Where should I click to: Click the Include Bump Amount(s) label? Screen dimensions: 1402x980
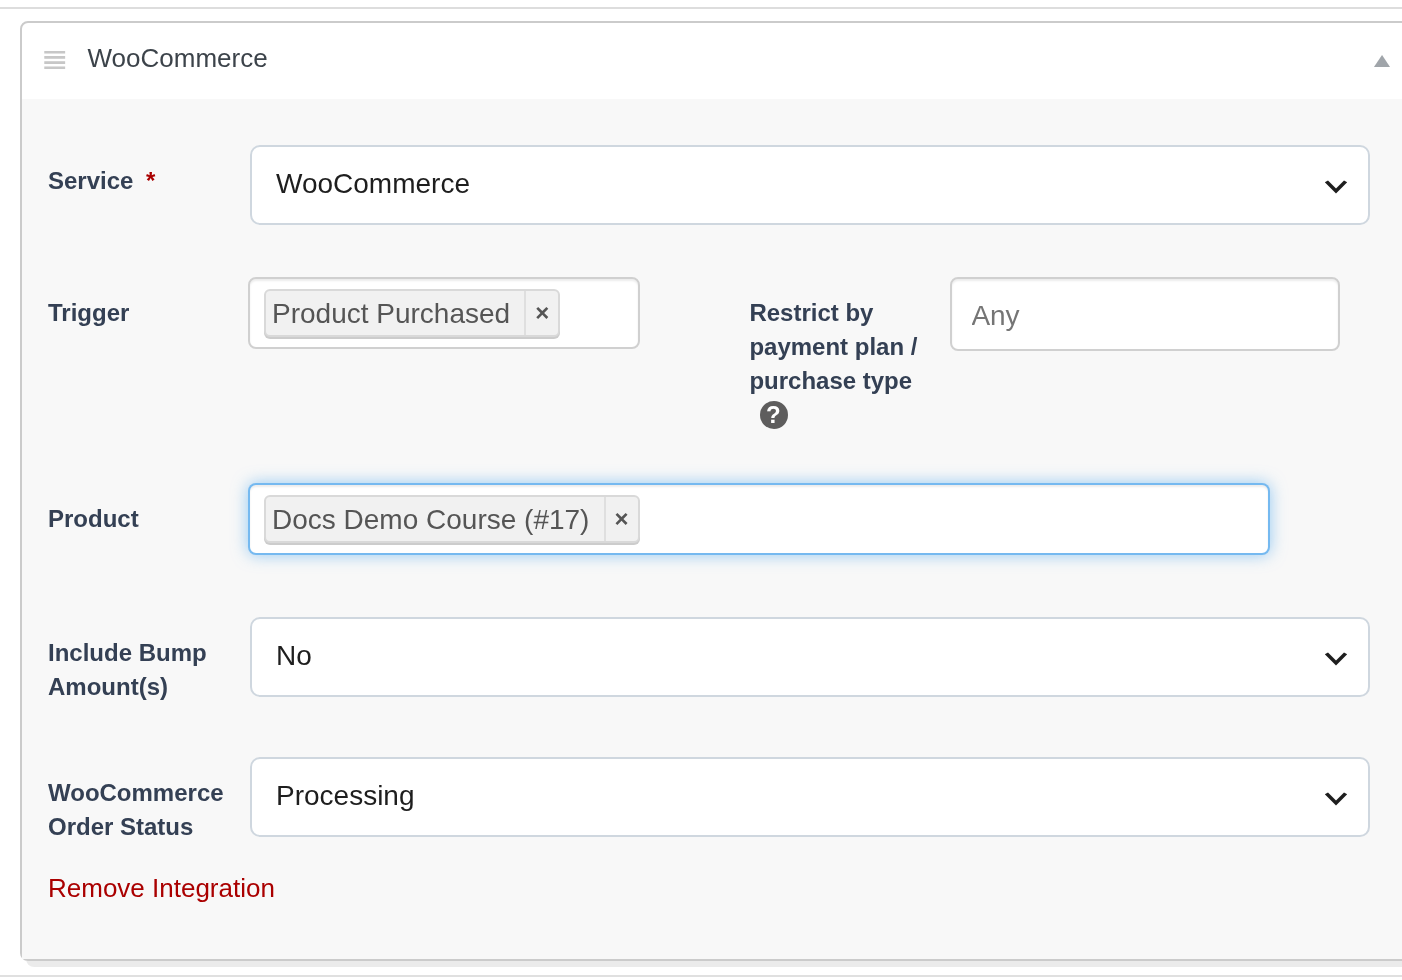pos(127,670)
